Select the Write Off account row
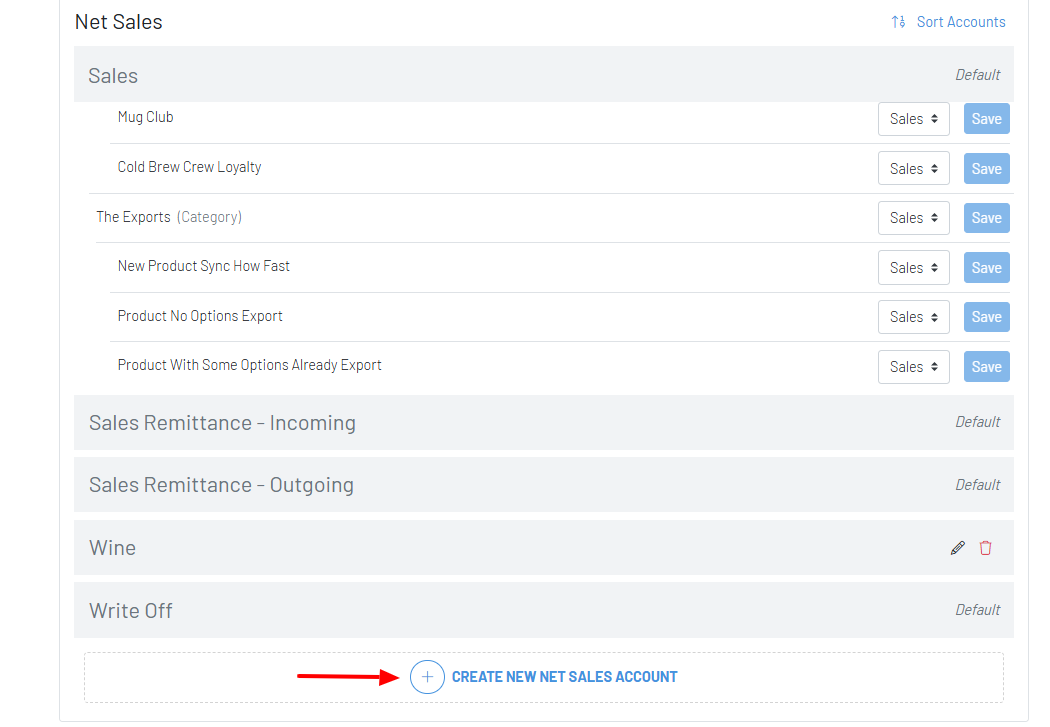Viewport: 1050px width, 727px height. (x=131, y=611)
